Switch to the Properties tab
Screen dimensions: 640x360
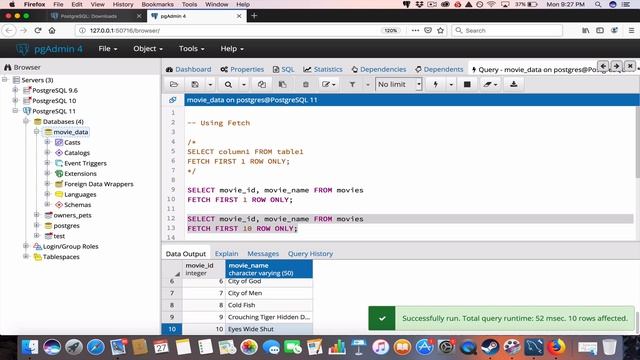pos(242,69)
